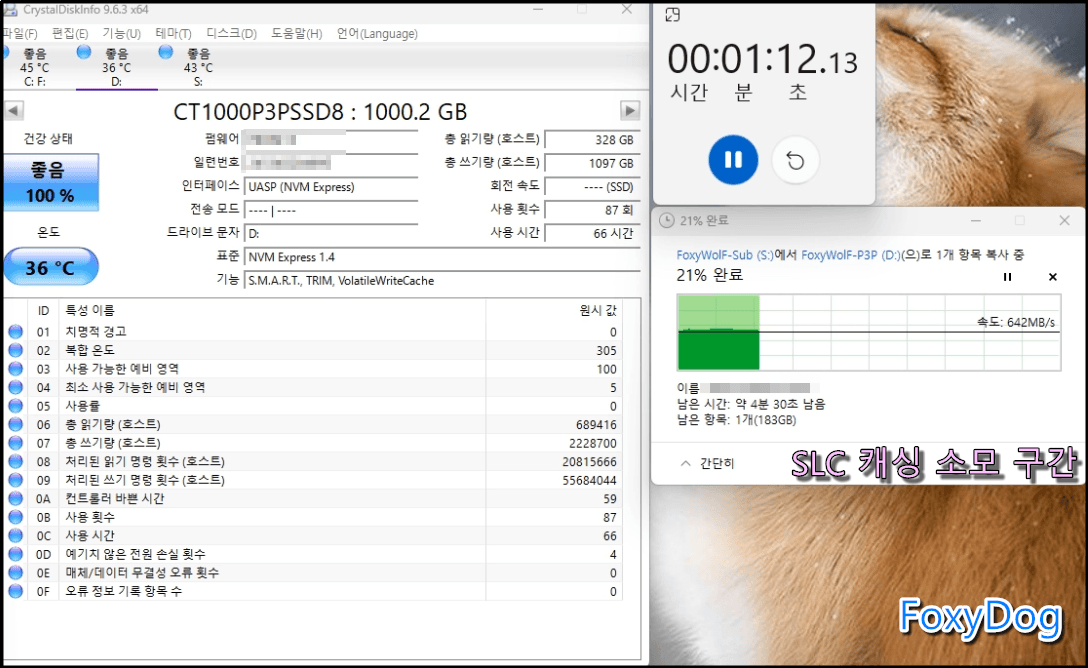The height and width of the screenshot is (668, 1088).
Task: Click the 사용 횟수 value 87 회
Action: [592, 209]
